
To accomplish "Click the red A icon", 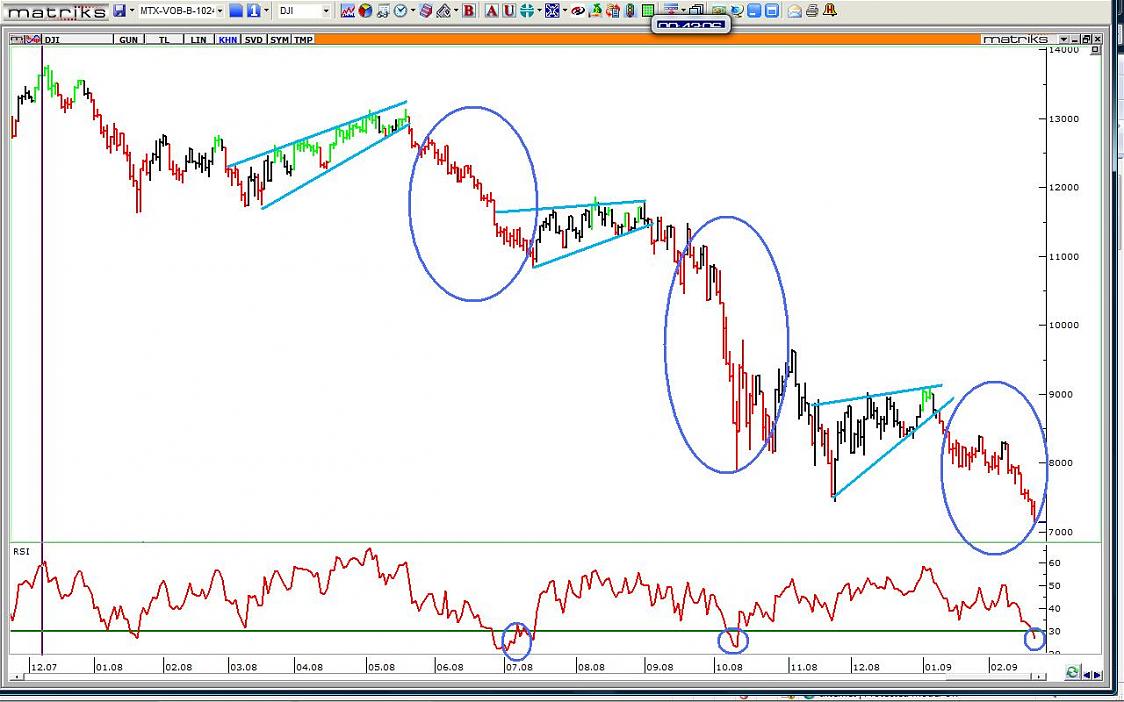I will click(492, 11).
